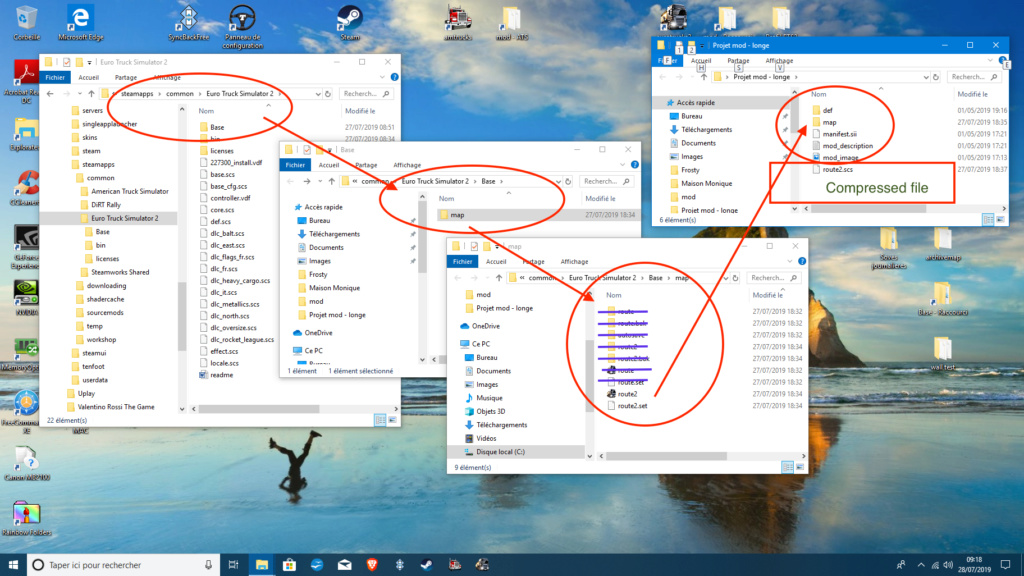
Task: Open Partage tab in Base window
Action: point(366,165)
